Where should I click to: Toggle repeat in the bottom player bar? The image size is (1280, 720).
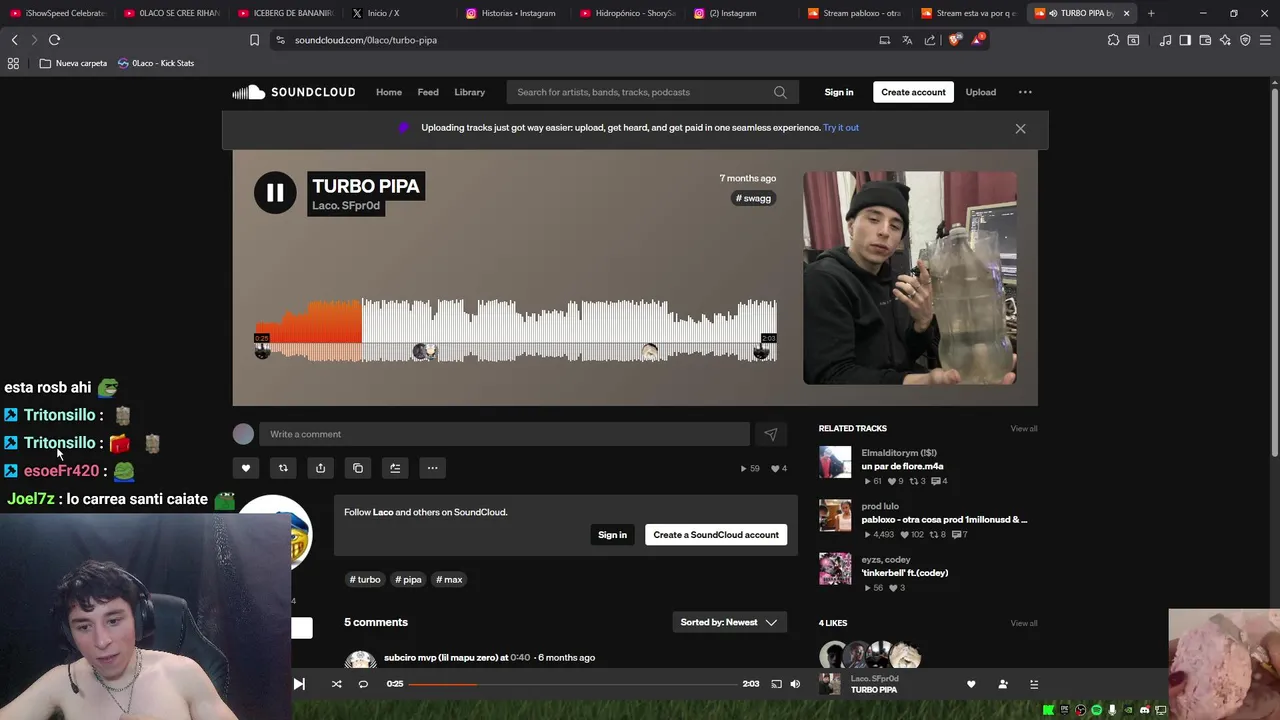tap(363, 684)
